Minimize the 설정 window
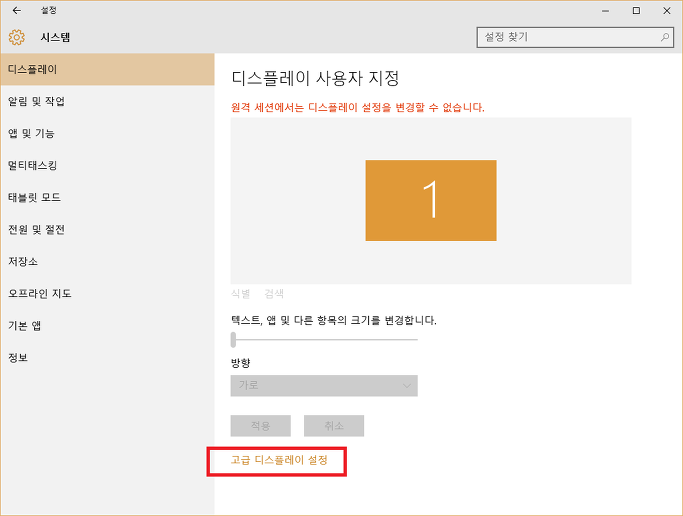683x516 pixels. 605,10
